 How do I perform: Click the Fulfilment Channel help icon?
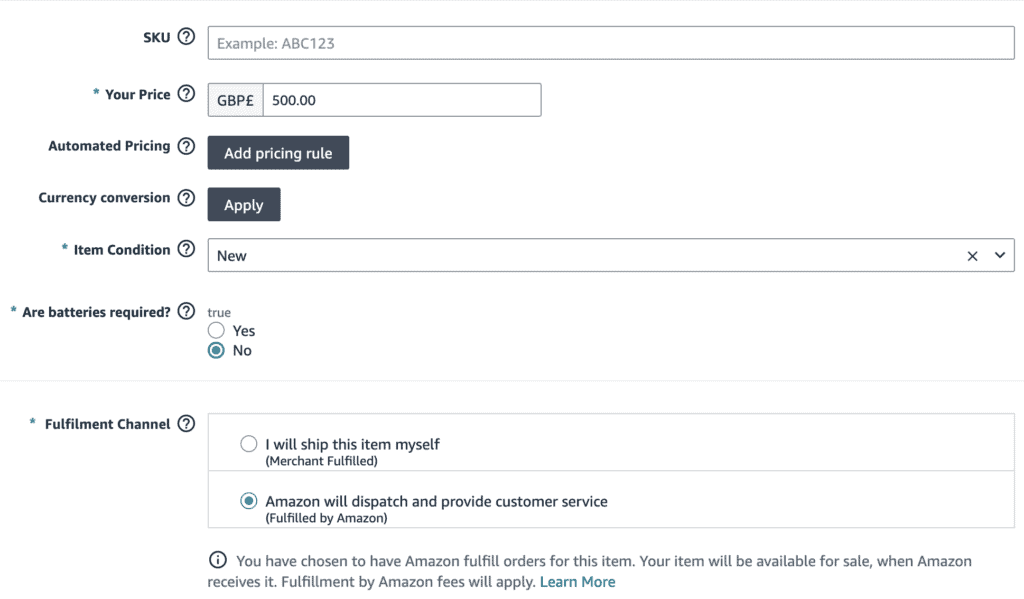[x=186, y=424]
